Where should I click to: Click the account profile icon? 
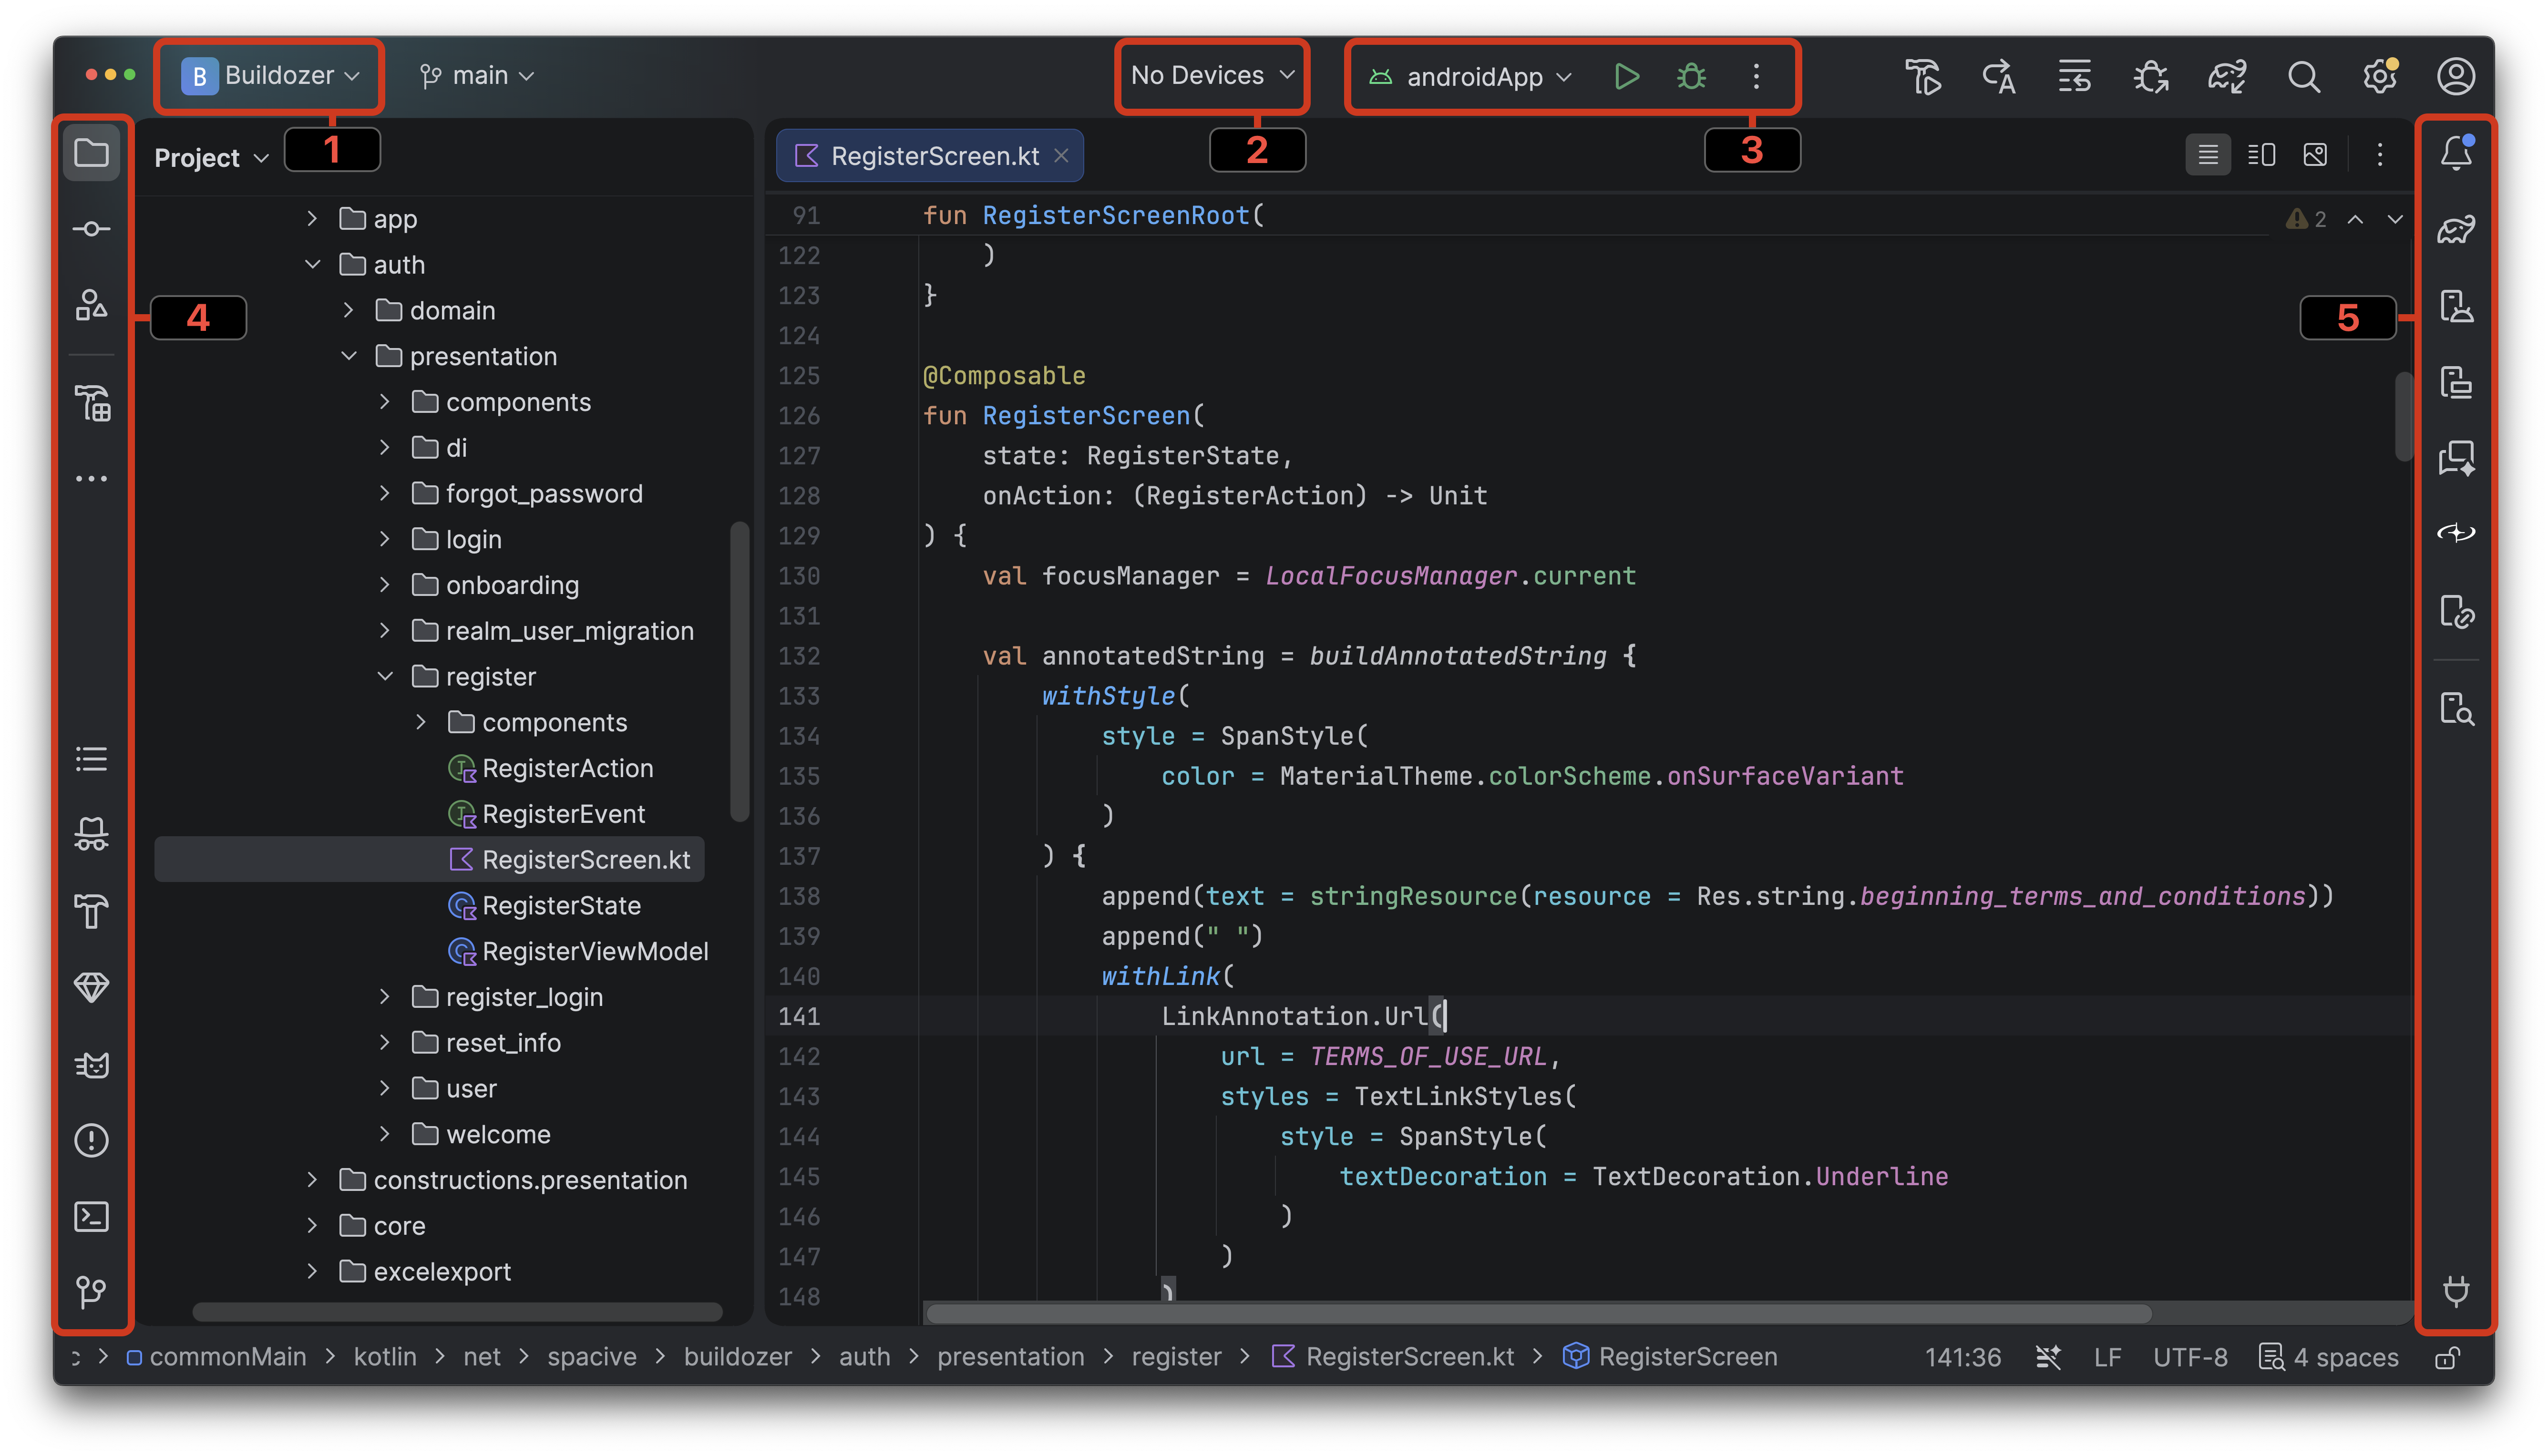[2456, 77]
